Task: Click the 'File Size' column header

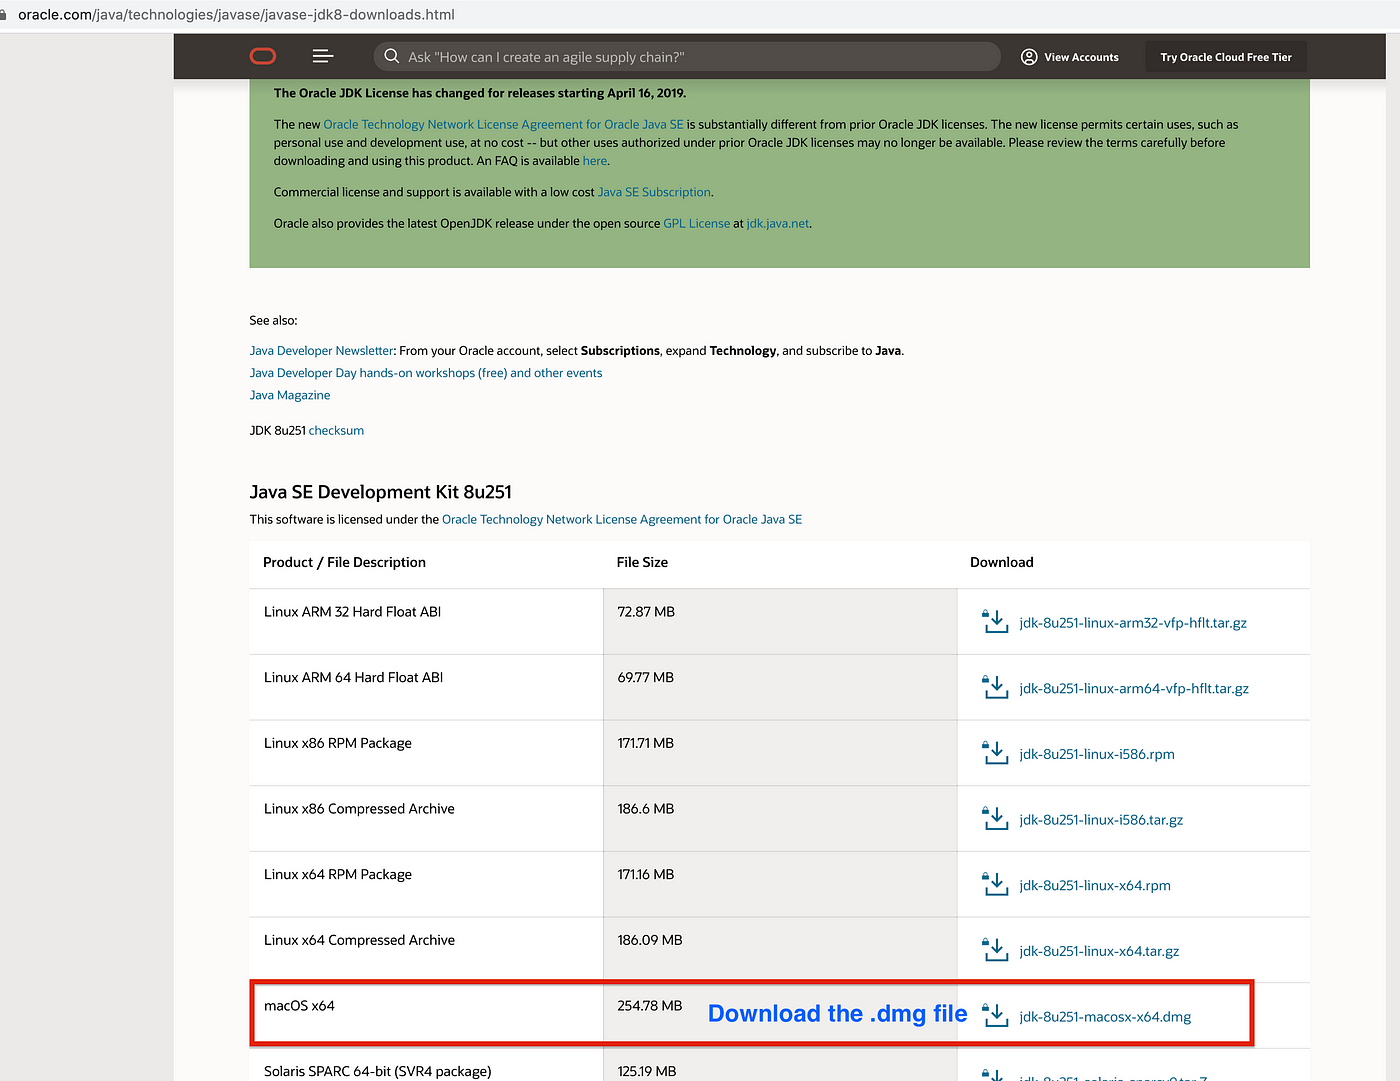Action: 642,562
